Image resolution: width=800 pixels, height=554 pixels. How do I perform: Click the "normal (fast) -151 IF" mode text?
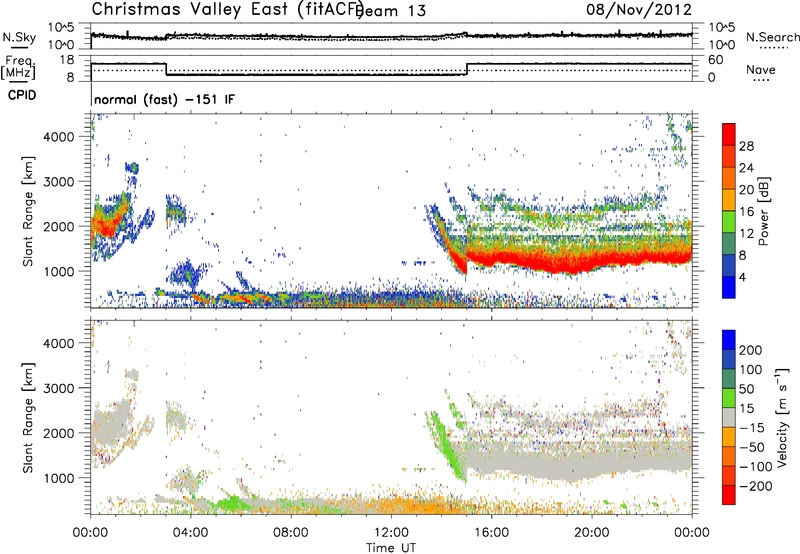pyautogui.click(x=164, y=99)
